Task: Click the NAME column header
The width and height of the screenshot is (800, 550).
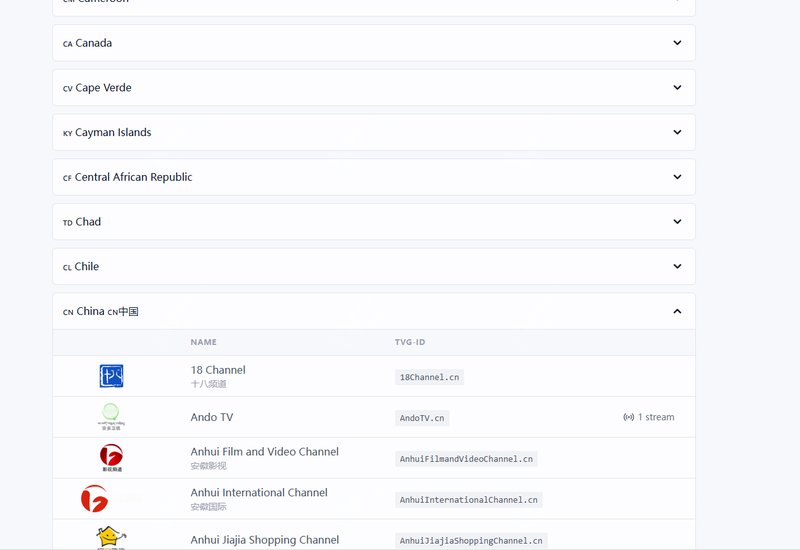Action: pyautogui.click(x=204, y=342)
